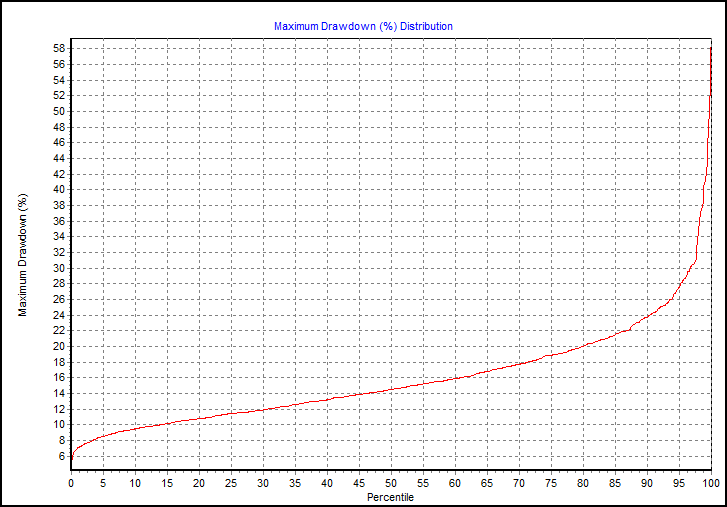Click y-axis tick value 26

(x=59, y=299)
